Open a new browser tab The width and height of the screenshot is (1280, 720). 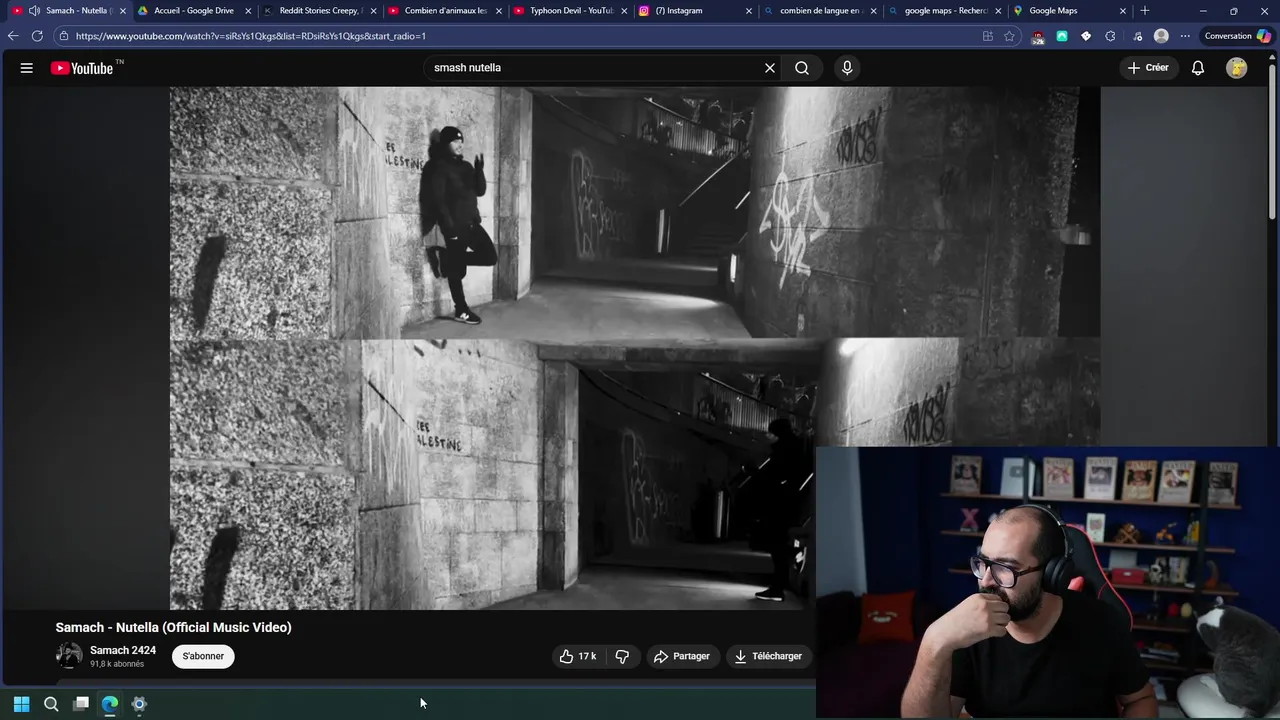[x=1145, y=11]
